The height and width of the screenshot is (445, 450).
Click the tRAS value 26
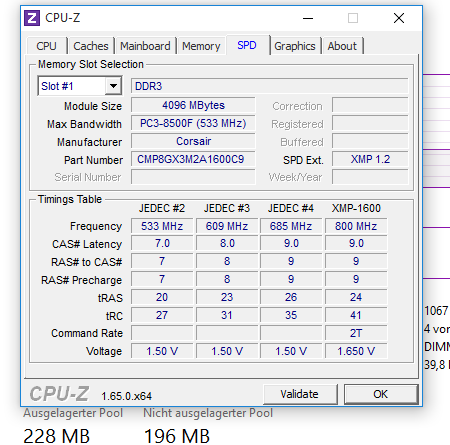click(291, 297)
